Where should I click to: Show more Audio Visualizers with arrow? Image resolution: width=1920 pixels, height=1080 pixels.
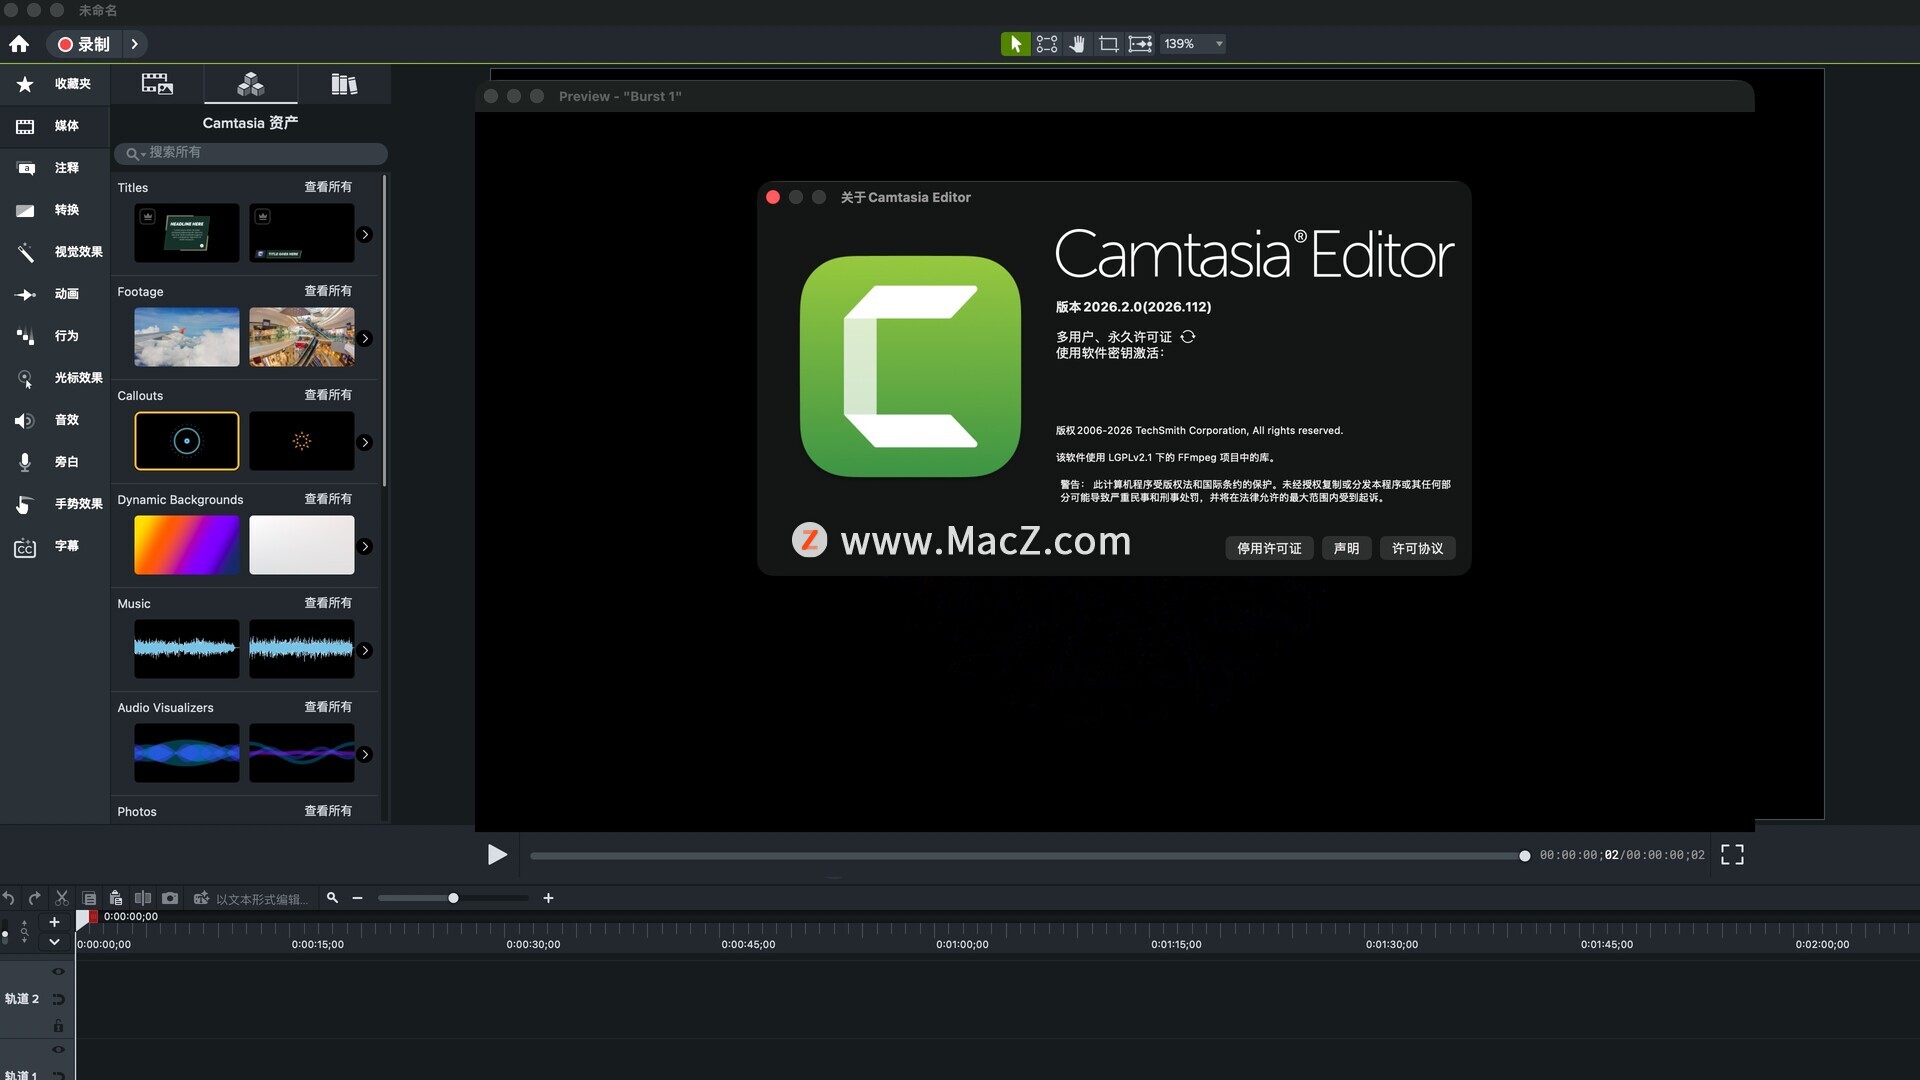[x=365, y=754]
